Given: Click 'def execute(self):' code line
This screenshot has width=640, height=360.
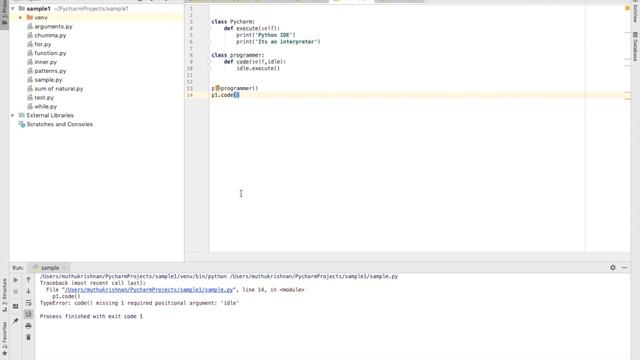Looking at the screenshot, I should coord(251,29).
